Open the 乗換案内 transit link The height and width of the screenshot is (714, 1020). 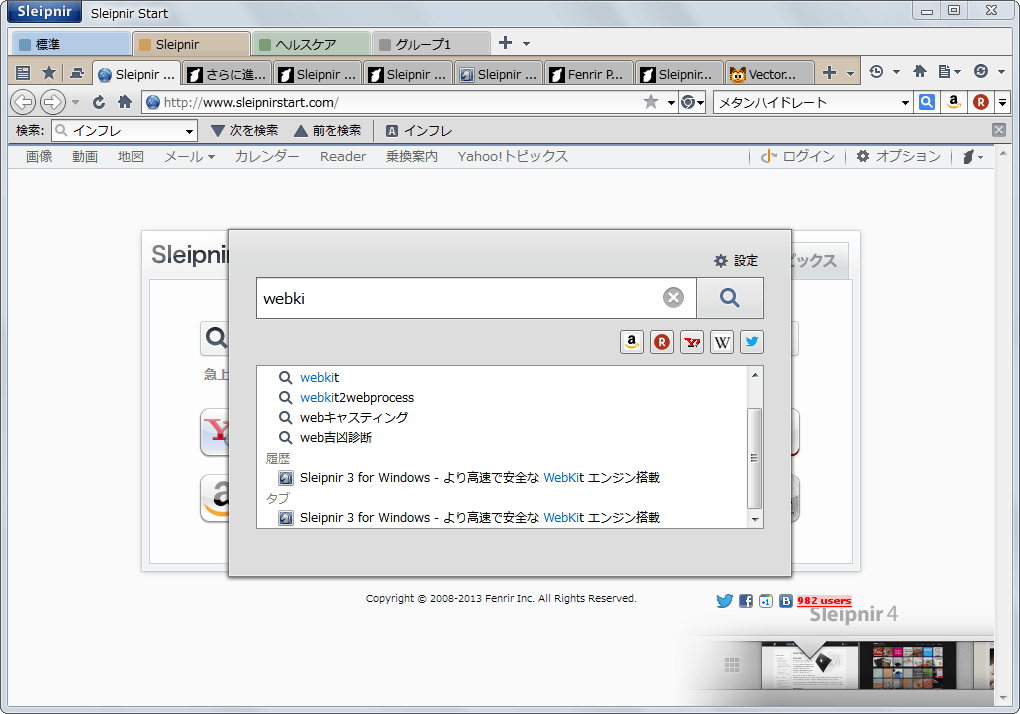click(412, 157)
